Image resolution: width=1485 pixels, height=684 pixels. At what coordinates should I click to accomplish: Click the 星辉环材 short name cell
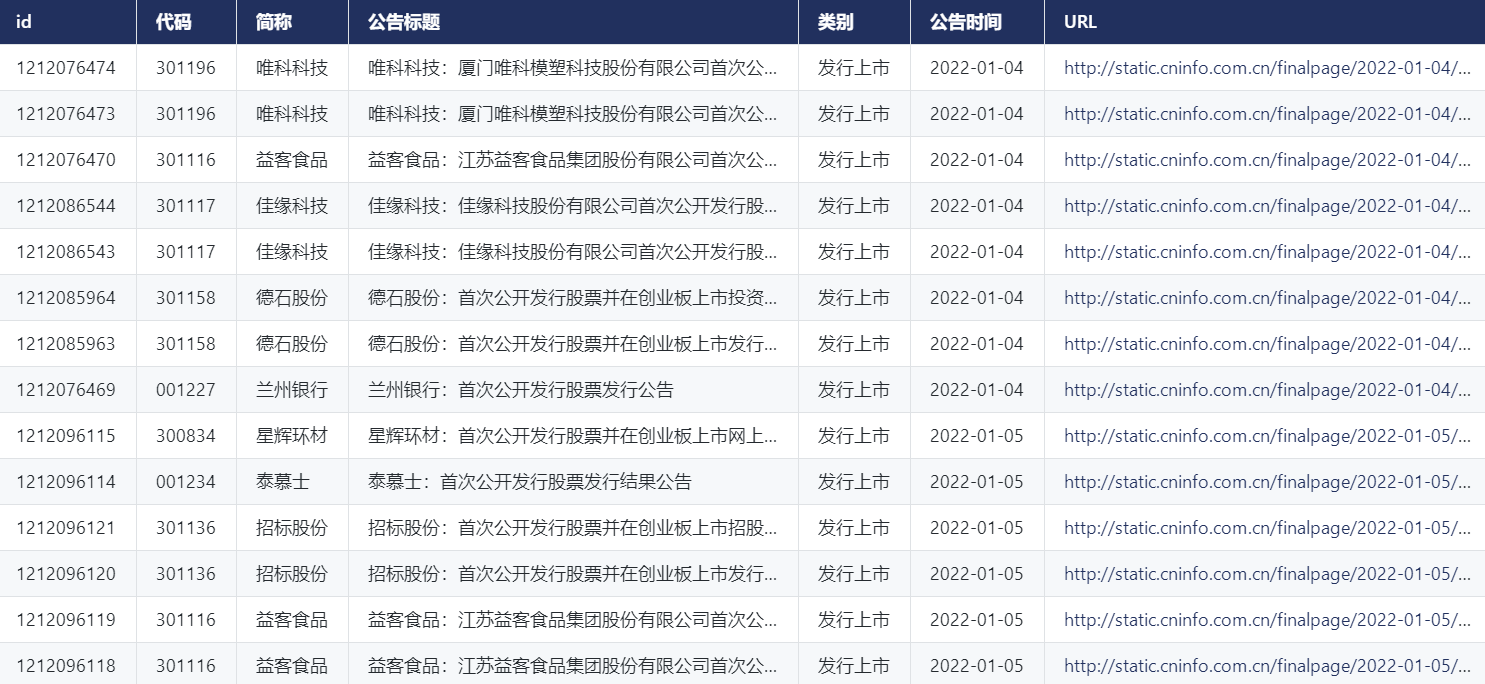292,436
